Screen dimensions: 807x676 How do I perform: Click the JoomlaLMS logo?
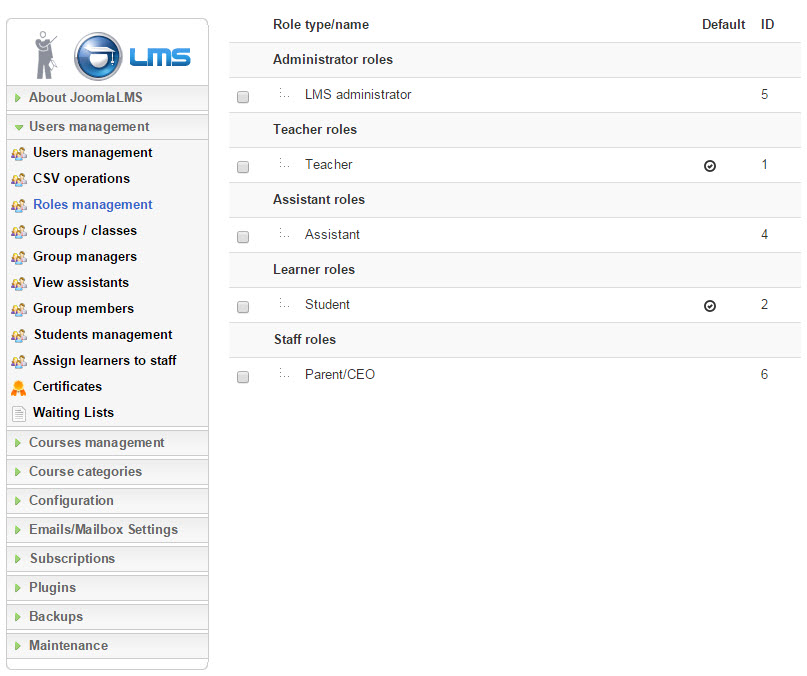tap(132, 56)
